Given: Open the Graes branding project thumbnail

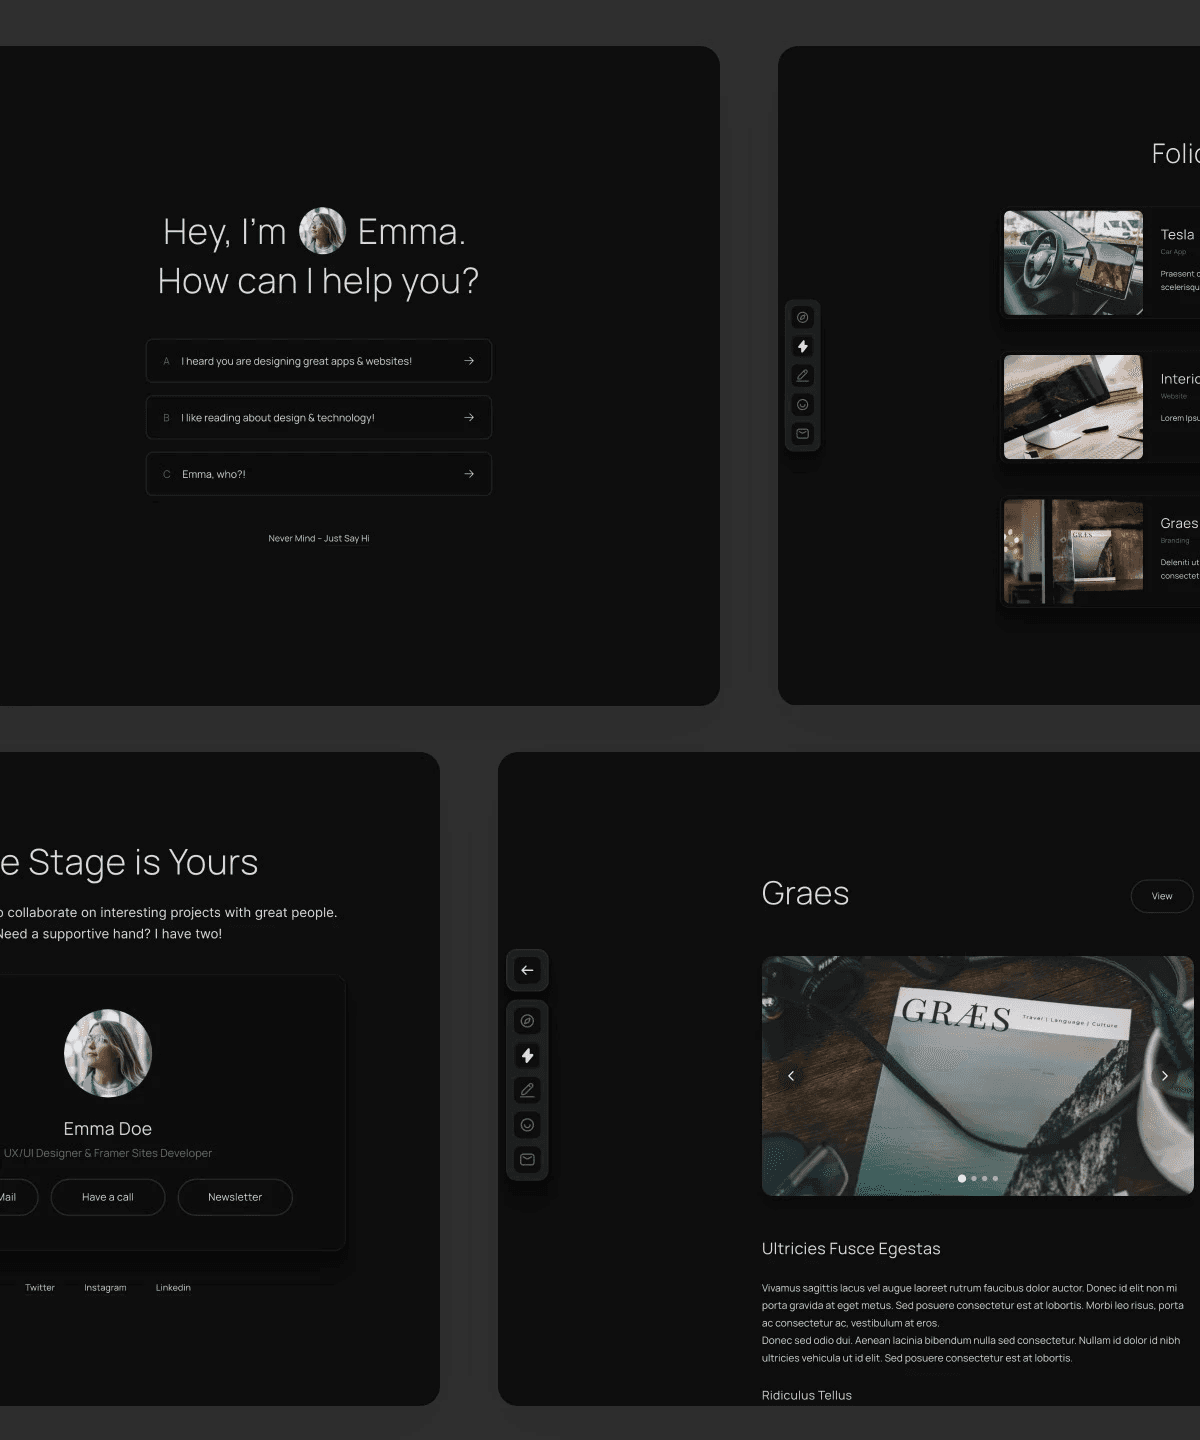Looking at the screenshot, I should (1073, 552).
